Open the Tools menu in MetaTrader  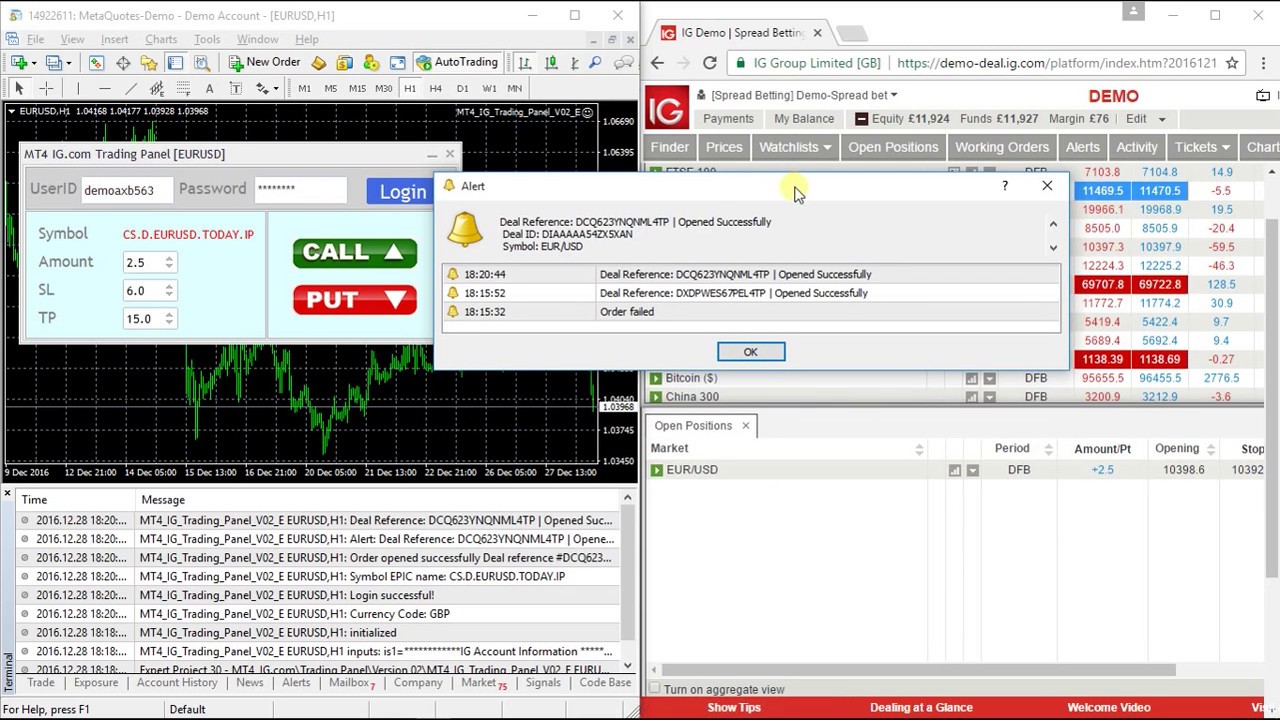tap(207, 39)
